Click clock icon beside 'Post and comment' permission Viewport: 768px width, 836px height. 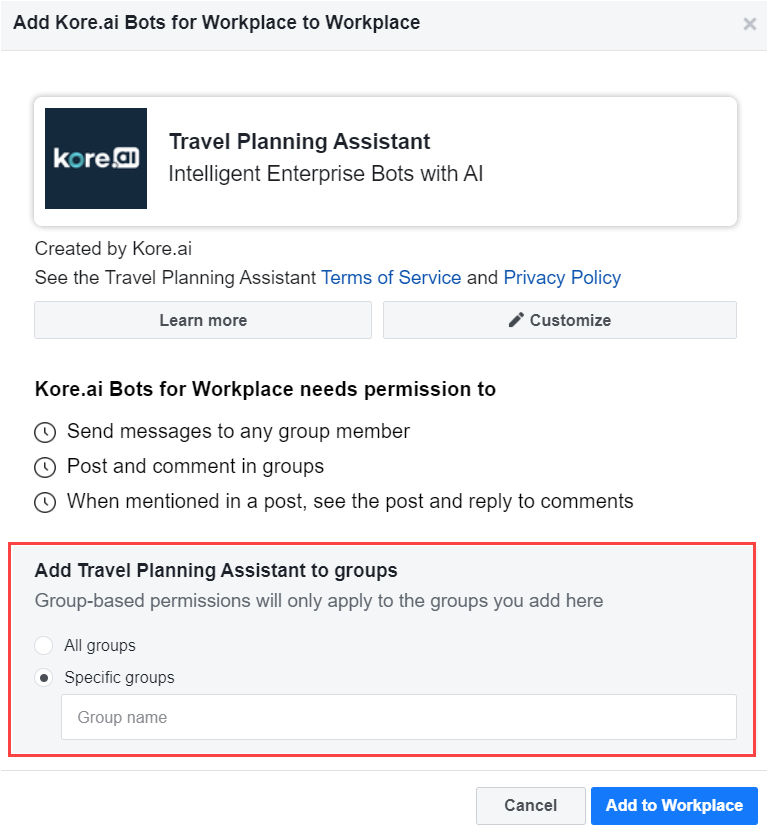point(45,467)
